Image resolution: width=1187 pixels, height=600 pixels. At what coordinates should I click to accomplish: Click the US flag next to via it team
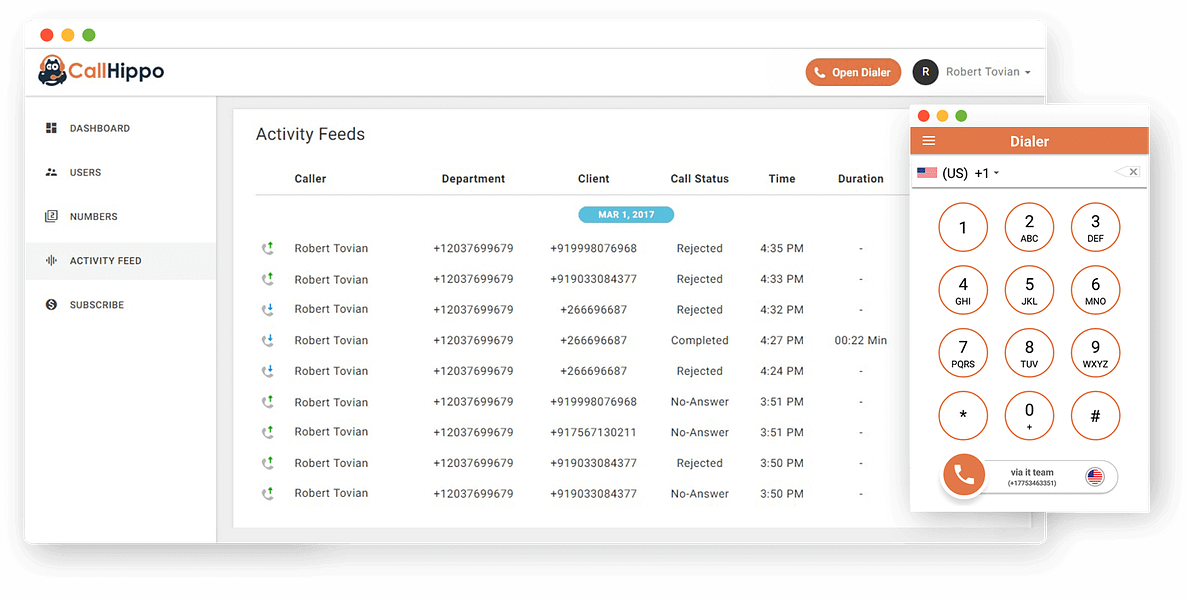click(1095, 477)
